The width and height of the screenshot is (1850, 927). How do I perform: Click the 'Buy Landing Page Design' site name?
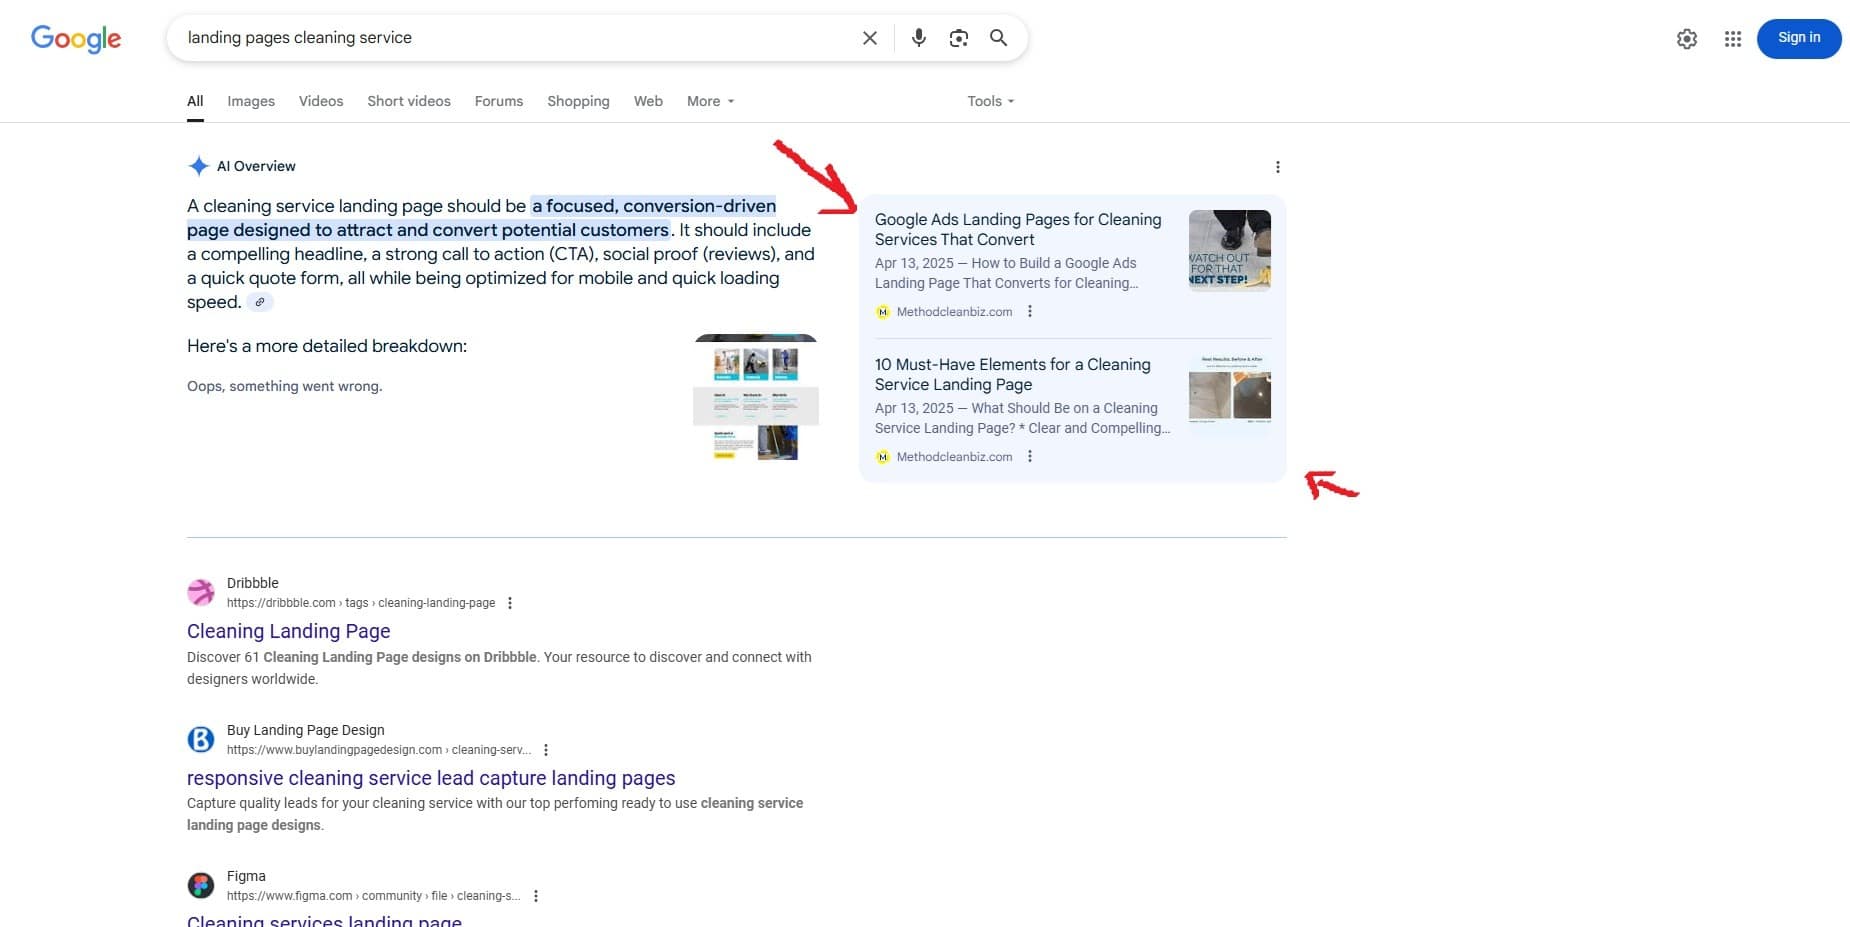(306, 730)
